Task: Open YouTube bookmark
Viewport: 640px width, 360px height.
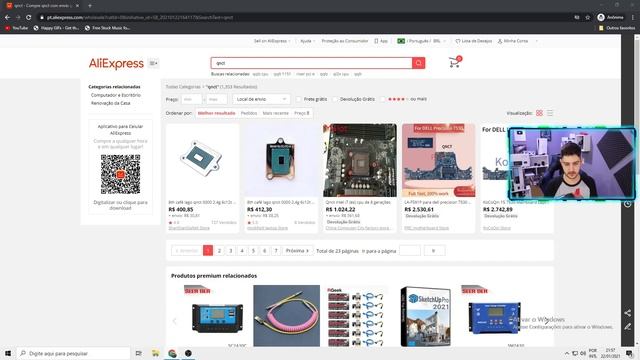Action: [16, 28]
